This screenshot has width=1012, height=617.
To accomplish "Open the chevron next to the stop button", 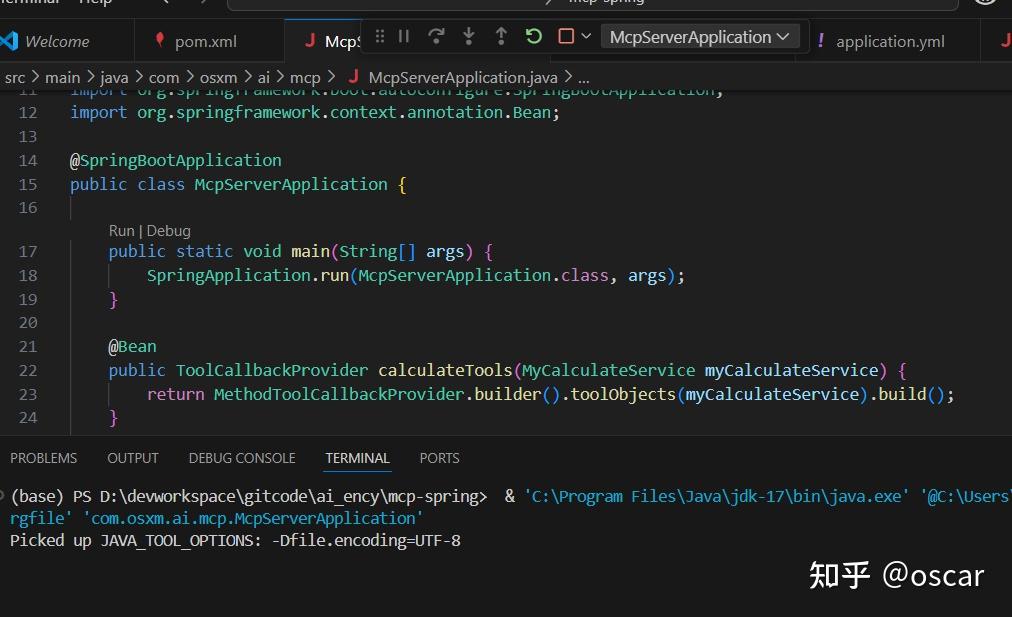I will [x=587, y=35].
